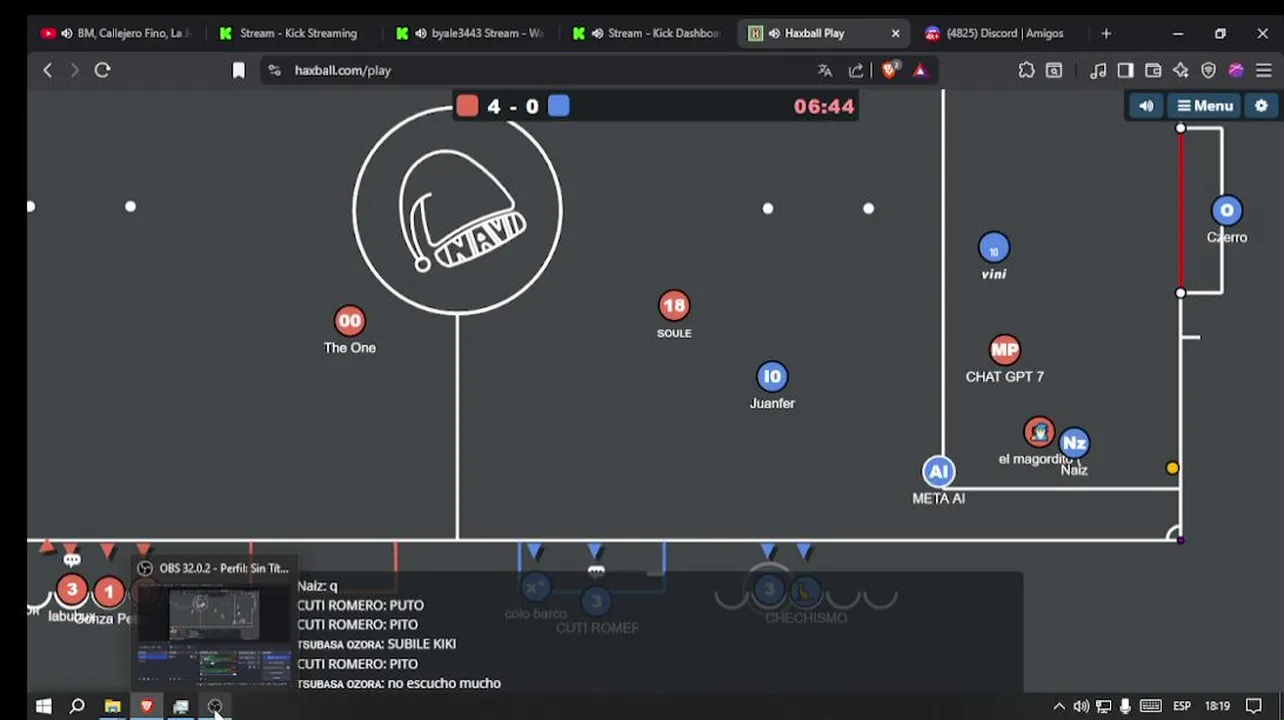Open the network icon in system tray

click(x=1103, y=706)
